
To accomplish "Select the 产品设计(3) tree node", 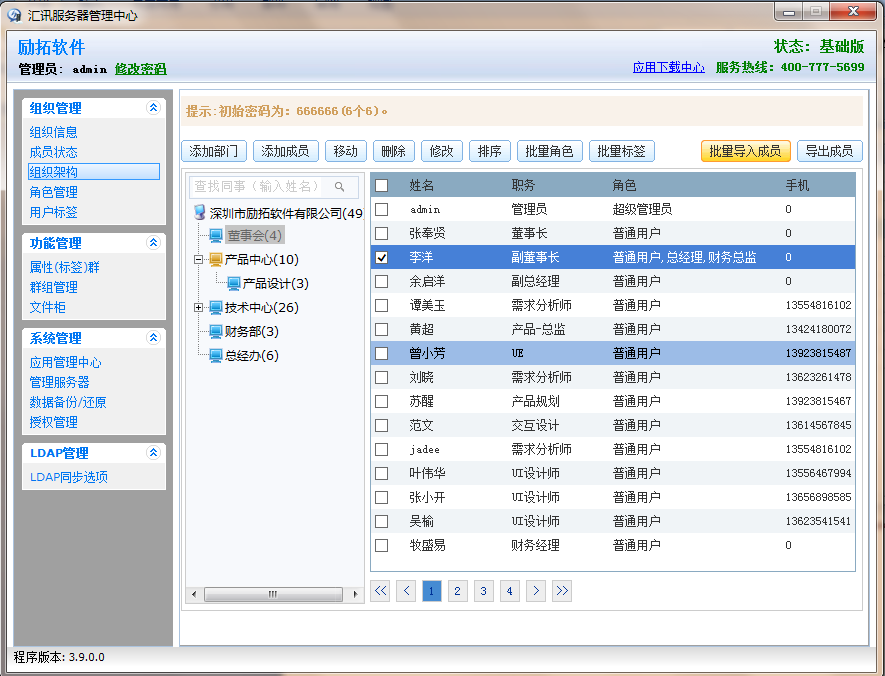I will (x=276, y=283).
